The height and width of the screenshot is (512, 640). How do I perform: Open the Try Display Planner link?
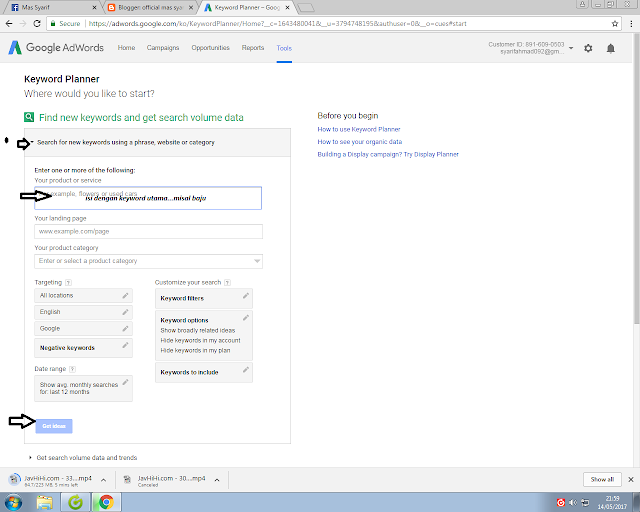(431, 154)
